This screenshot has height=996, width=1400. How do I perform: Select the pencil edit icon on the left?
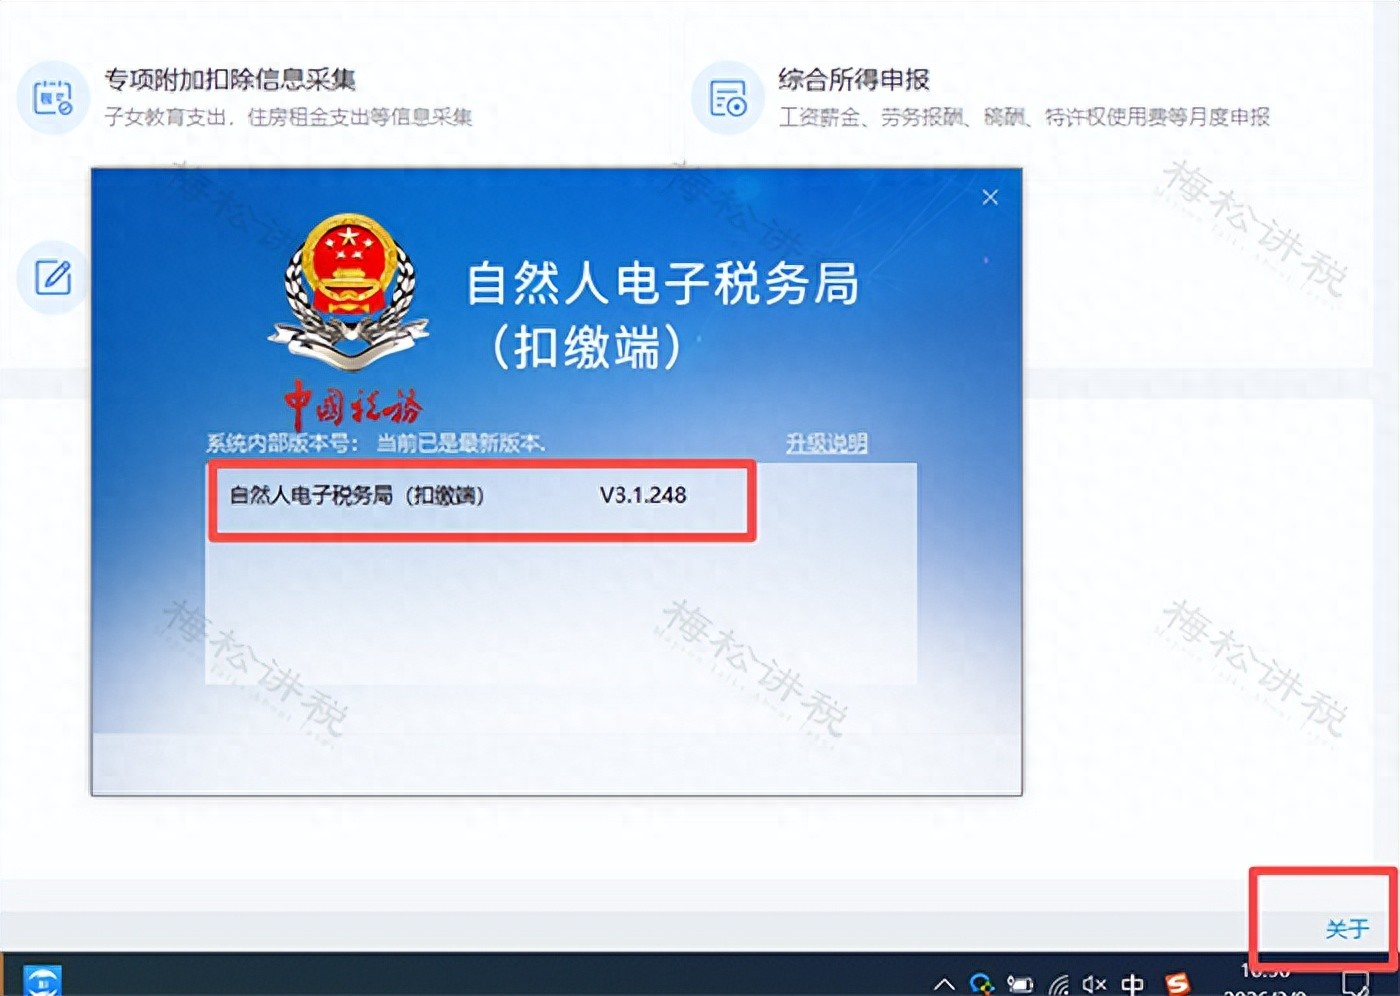53,277
